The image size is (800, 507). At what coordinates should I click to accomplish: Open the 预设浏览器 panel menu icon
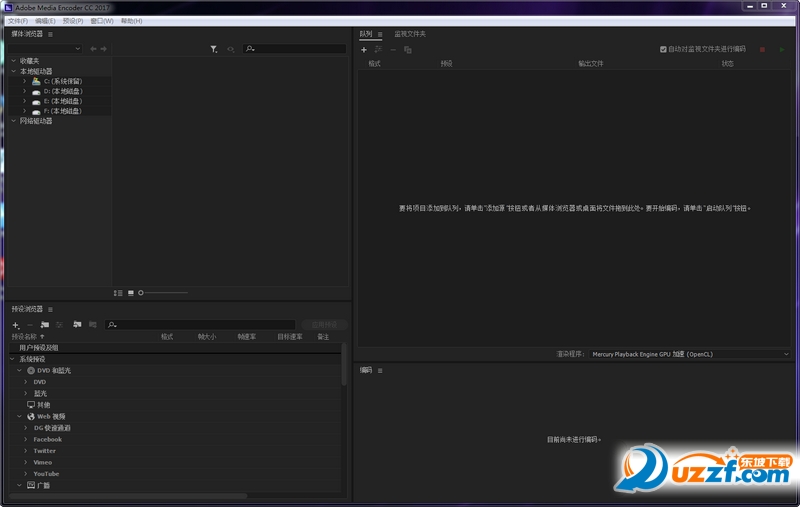(x=50, y=309)
